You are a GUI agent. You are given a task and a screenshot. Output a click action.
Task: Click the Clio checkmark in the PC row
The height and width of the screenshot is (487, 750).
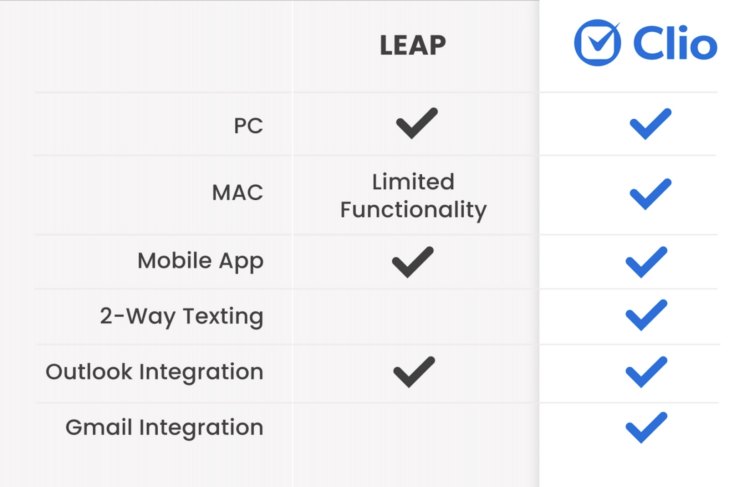pyautogui.click(x=650, y=124)
